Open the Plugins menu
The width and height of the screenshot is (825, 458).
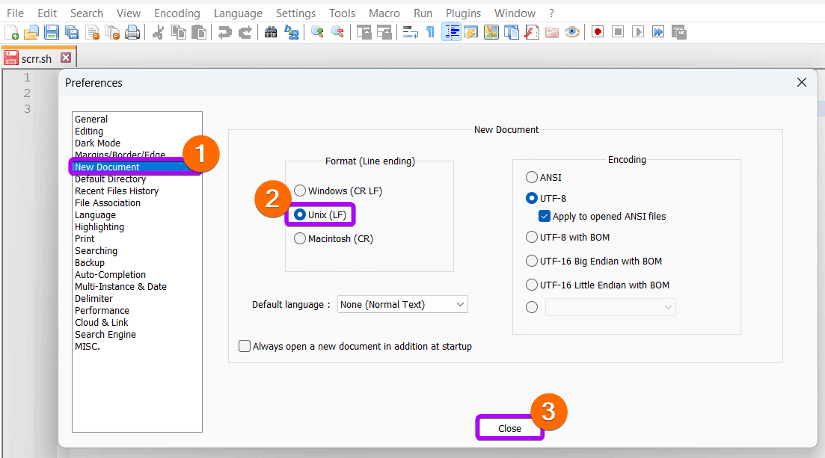point(463,13)
